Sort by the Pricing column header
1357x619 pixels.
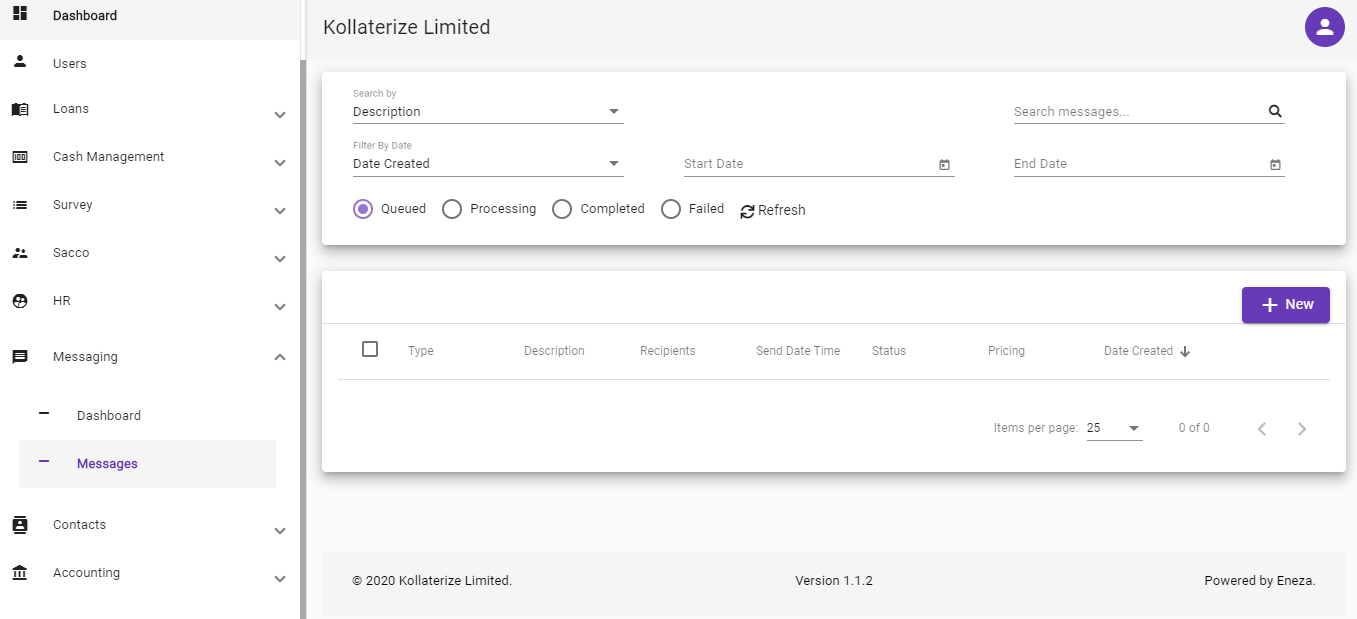click(x=1006, y=351)
